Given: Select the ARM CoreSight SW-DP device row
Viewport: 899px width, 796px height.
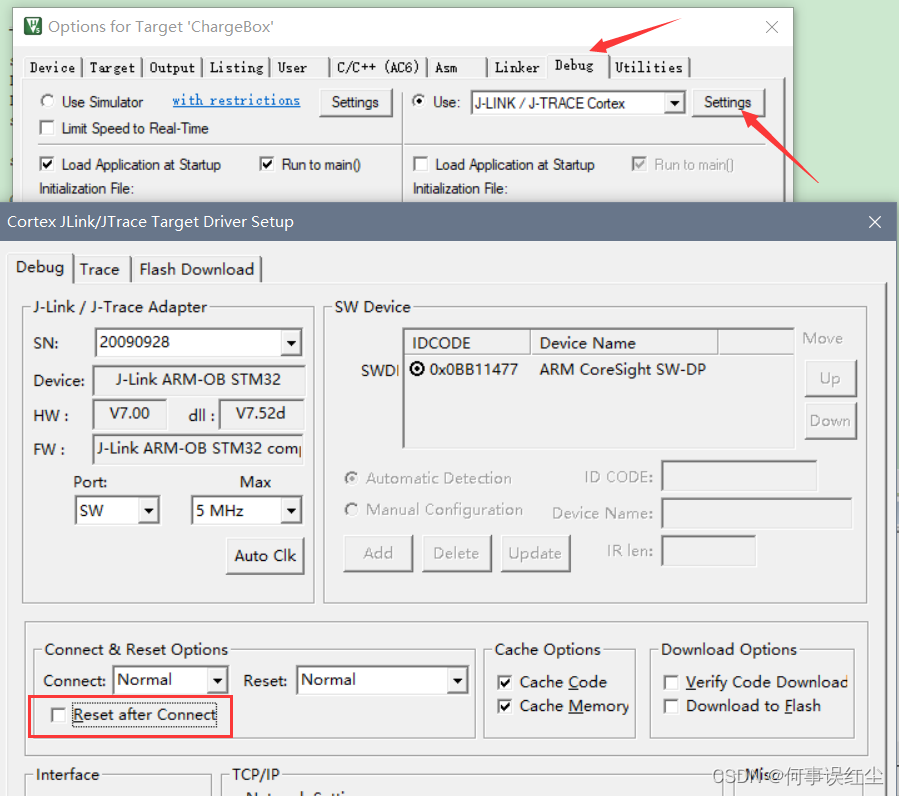Looking at the screenshot, I should [x=623, y=369].
